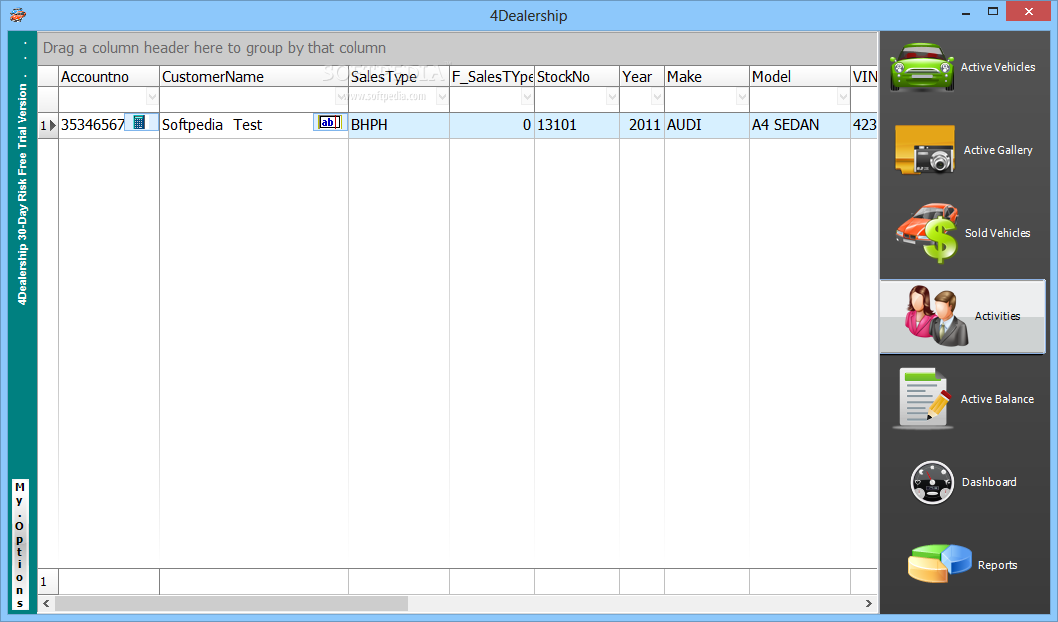Viewport: 1058px width, 622px height.
Task: Open Active Vehicles green car icon
Action: (x=922, y=67)
